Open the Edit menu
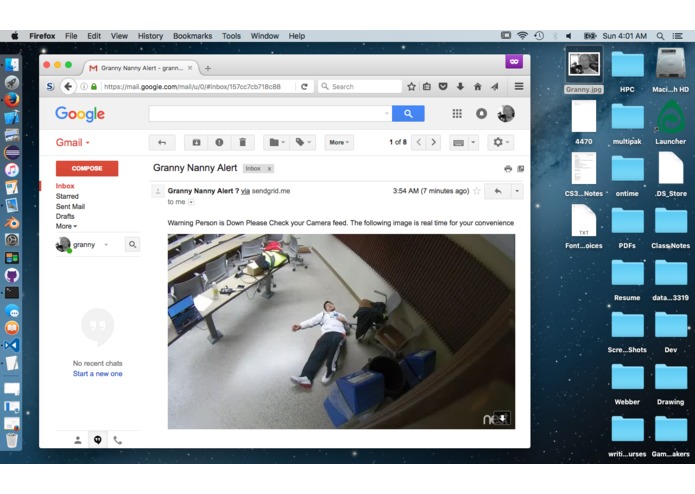Image resolution: width=695 pixels, height=494 pixels. tap(94, 36)
